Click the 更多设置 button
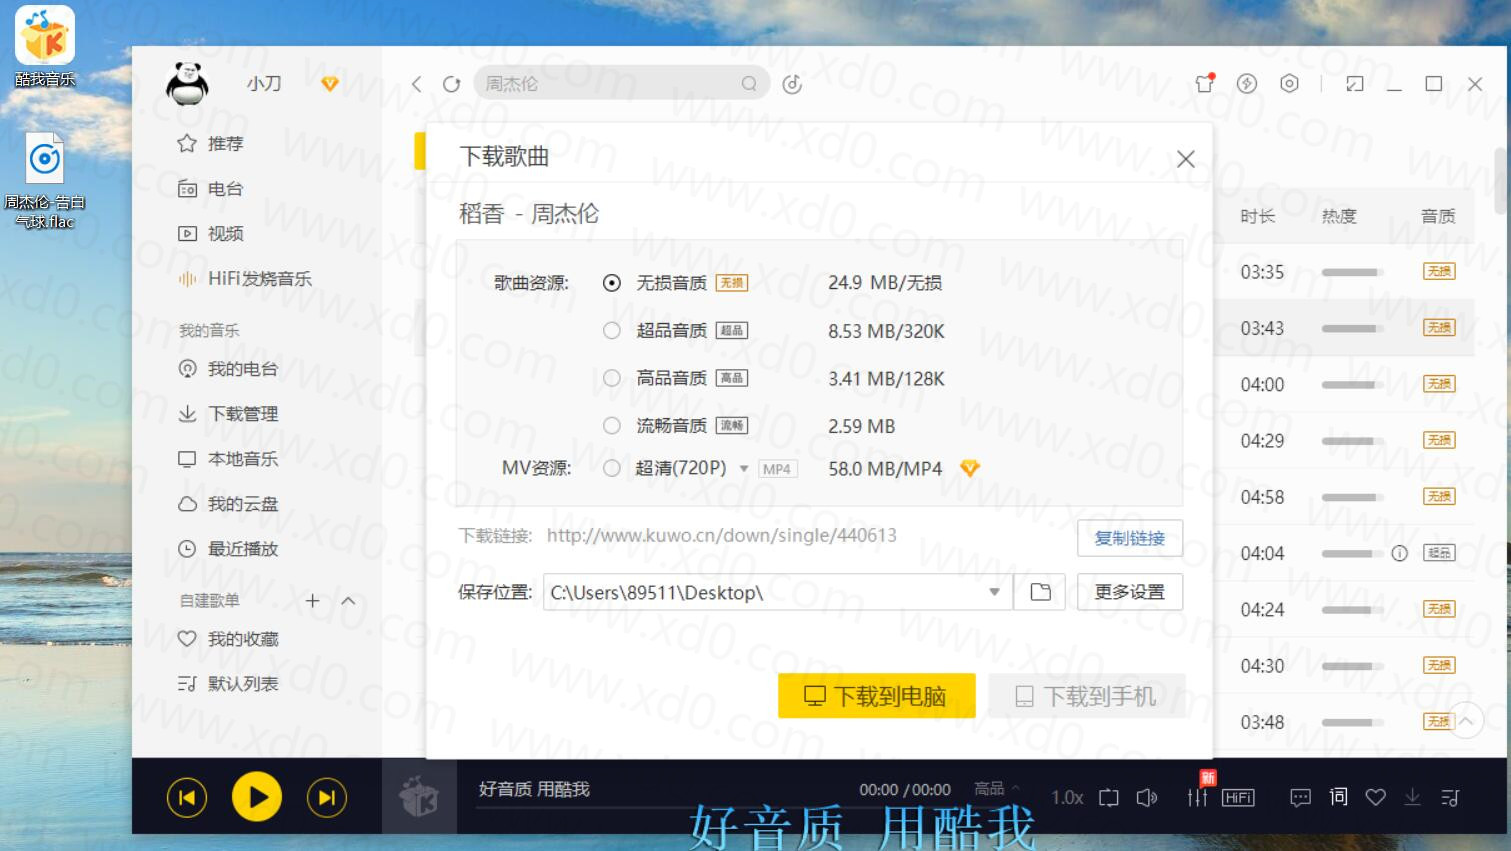The height and width of the screenshot is (851, 1511). click(x=1130, y=592)
